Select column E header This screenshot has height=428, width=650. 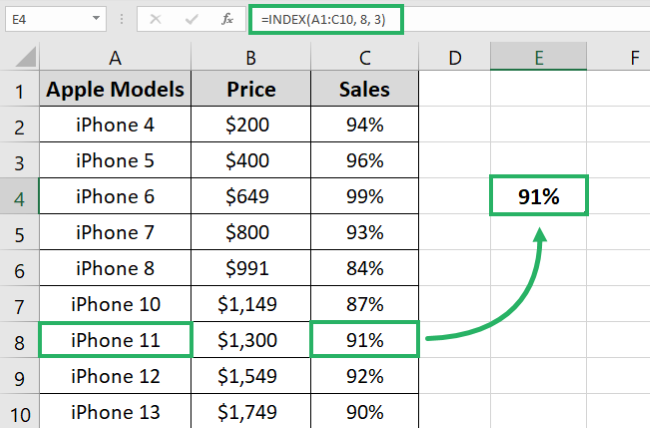click(538, 58)
